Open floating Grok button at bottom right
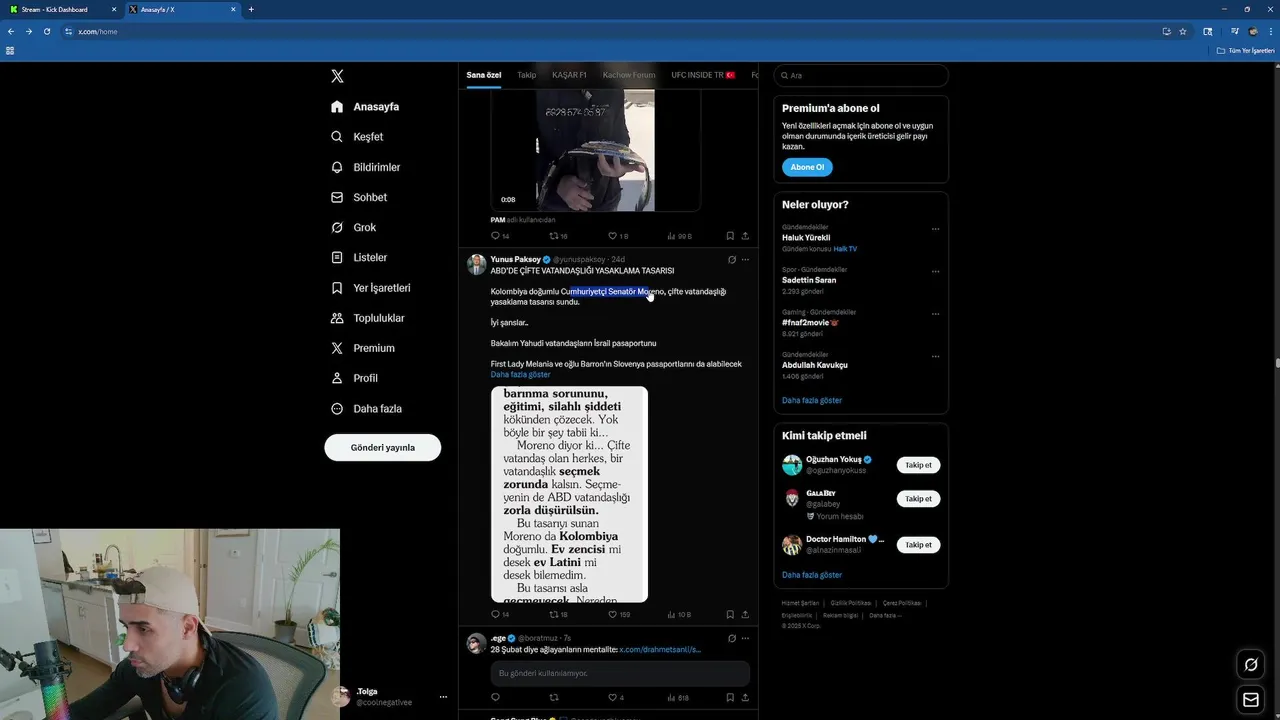This screenshot has width=1280, height=720. coord(1250,664)
